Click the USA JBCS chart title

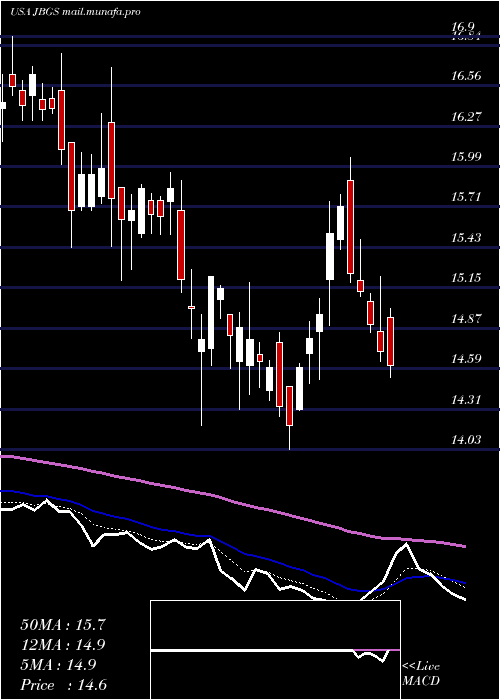click(x=76, y=12)
